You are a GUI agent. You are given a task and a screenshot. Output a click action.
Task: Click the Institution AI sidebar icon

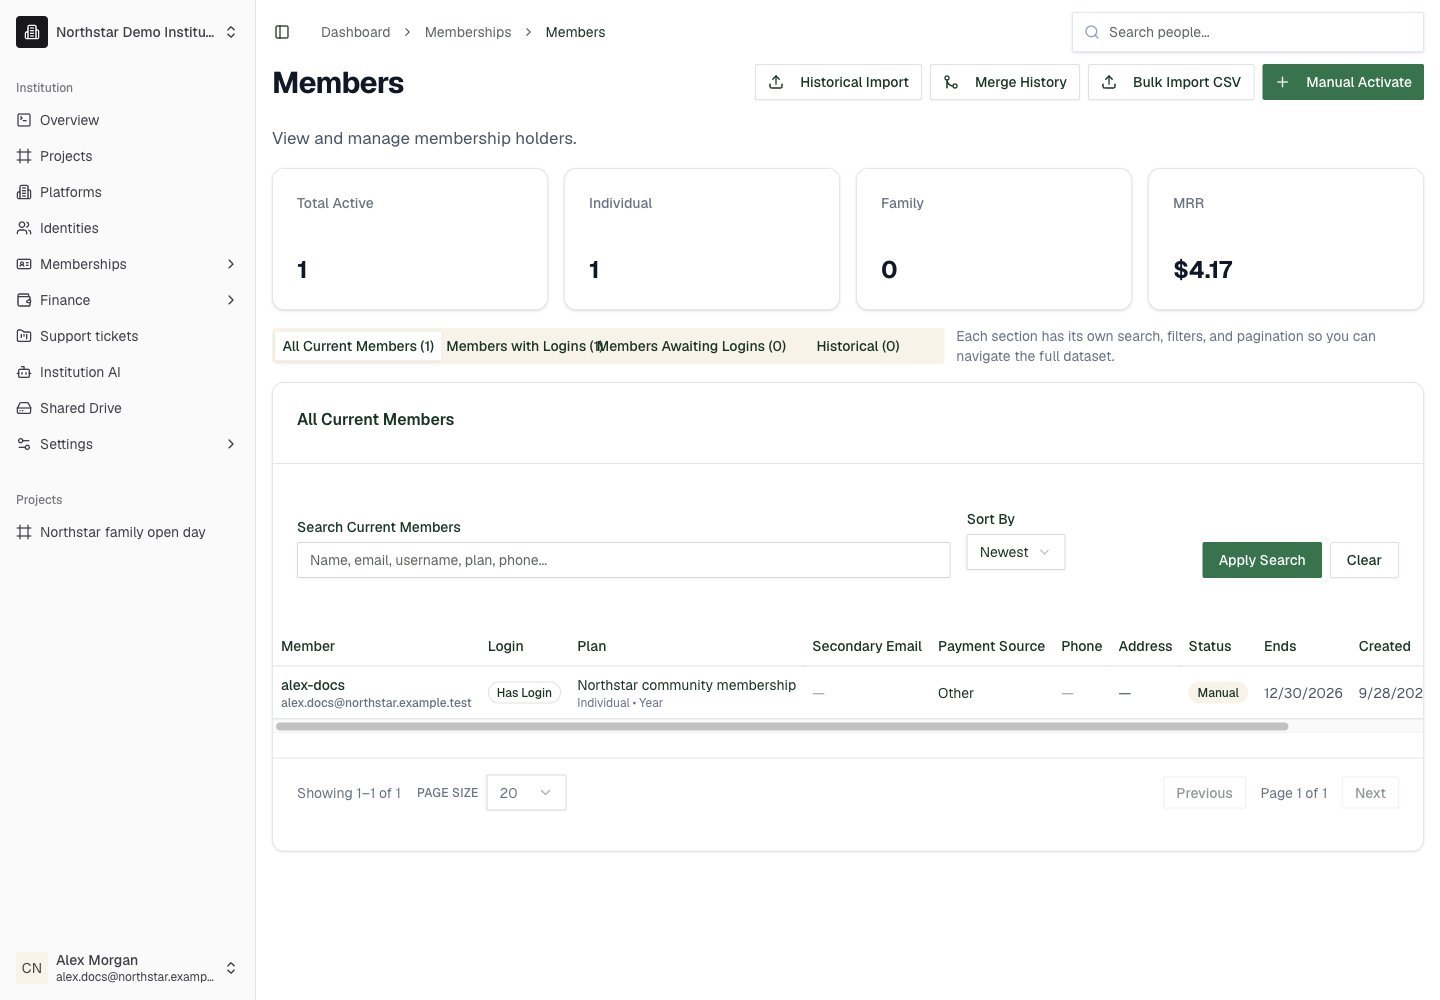pos(24,372)
